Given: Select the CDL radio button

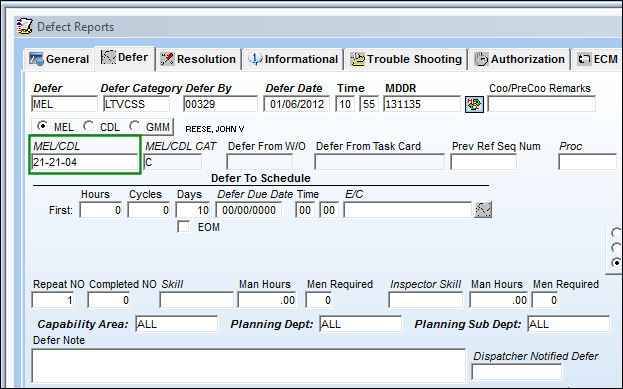Looking at the screenshot, I should point(88,126).
